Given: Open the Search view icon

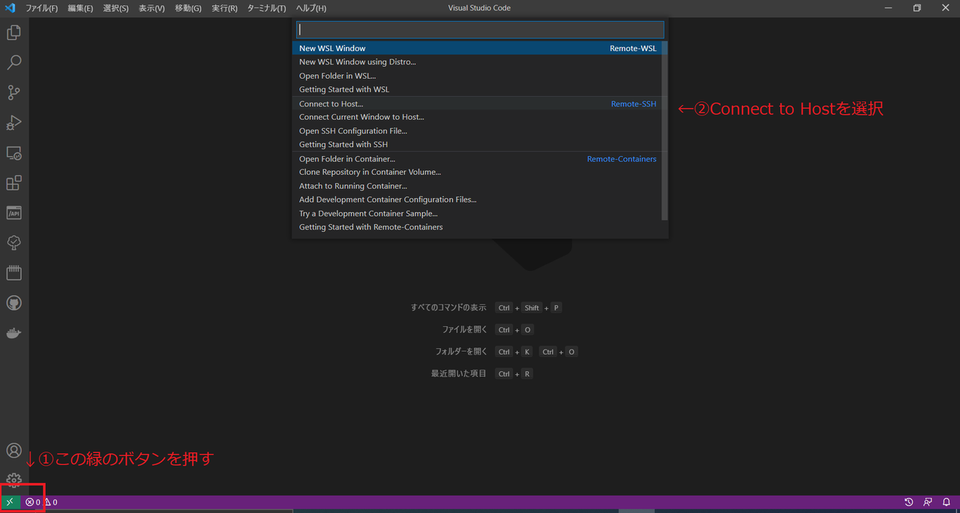Looking at the screenshot, I should (x=13, y=62).
